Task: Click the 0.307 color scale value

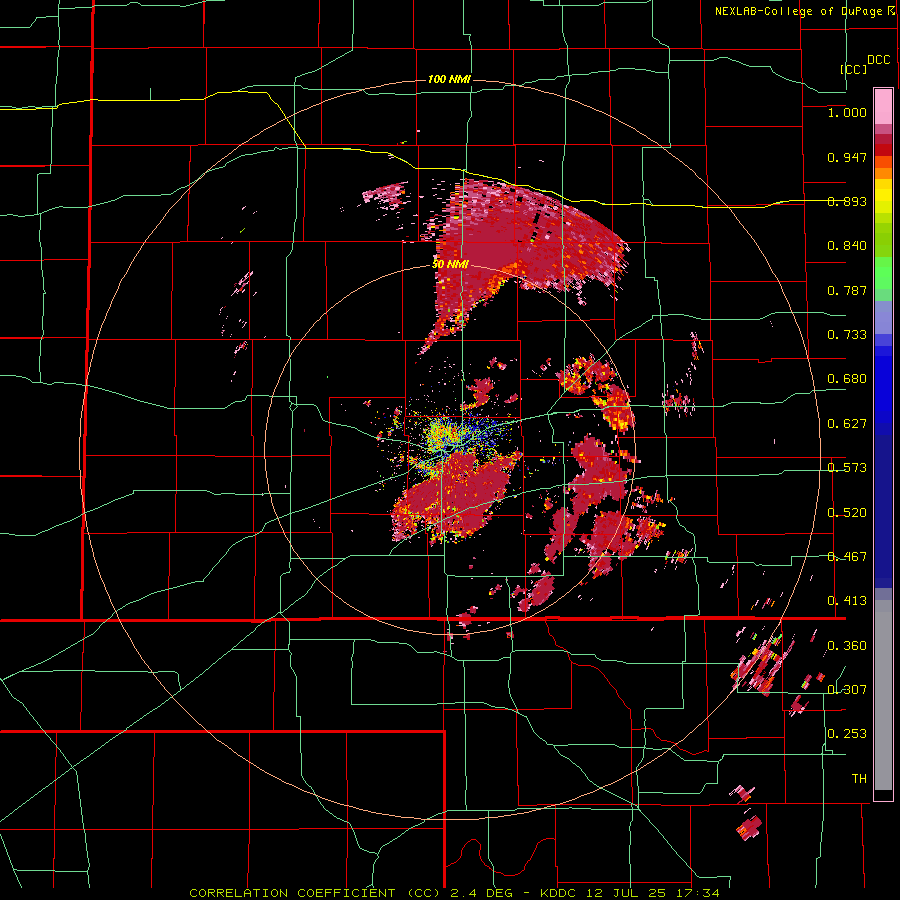Action: [x=847, y=689]
